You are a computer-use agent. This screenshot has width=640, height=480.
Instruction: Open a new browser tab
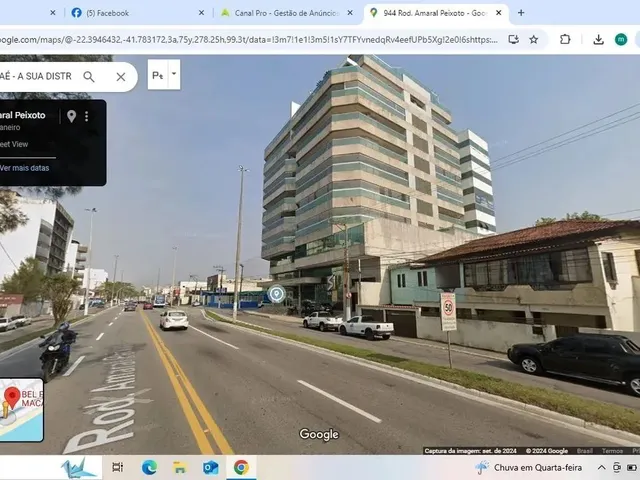[521, 13]
